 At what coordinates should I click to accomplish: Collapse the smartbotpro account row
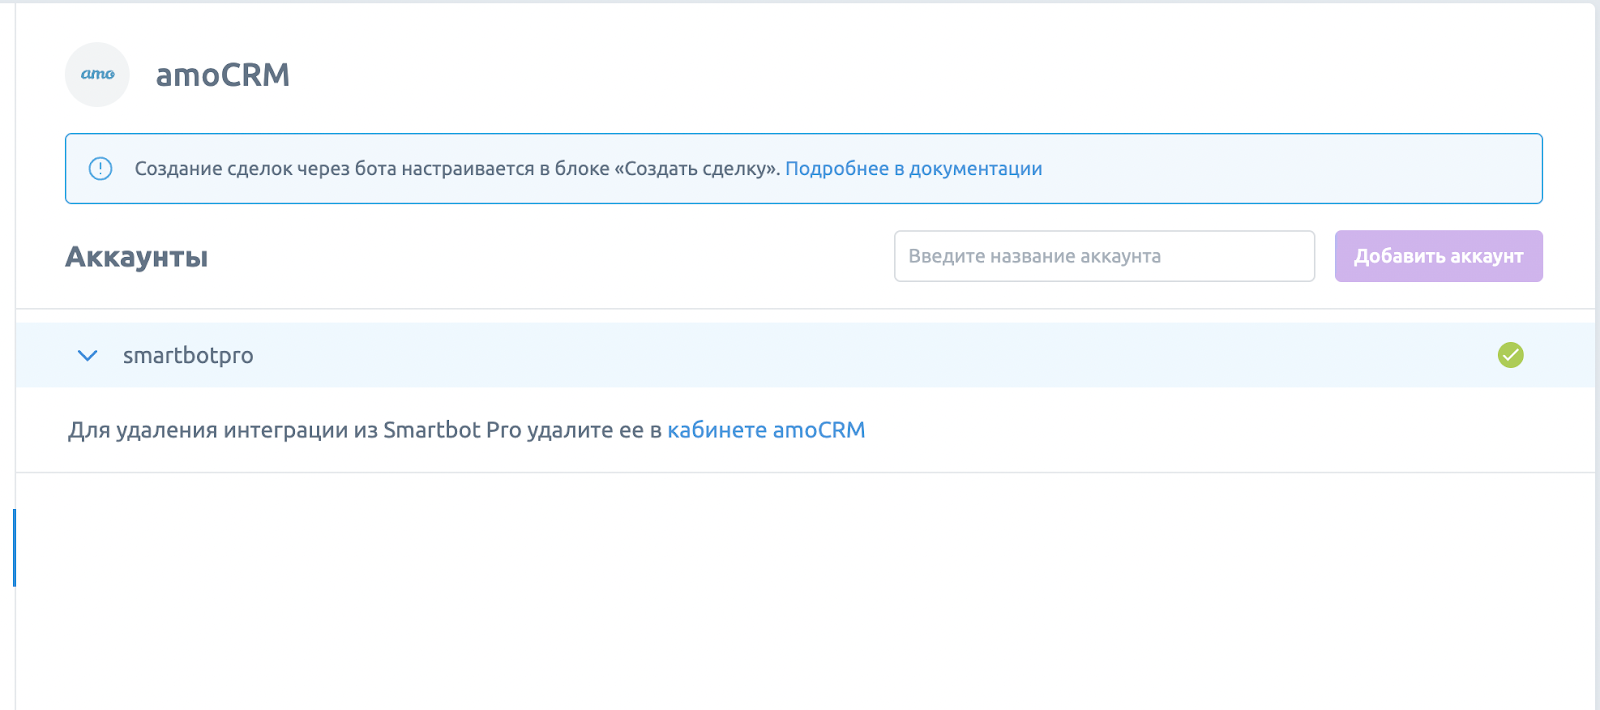[88, 355]
